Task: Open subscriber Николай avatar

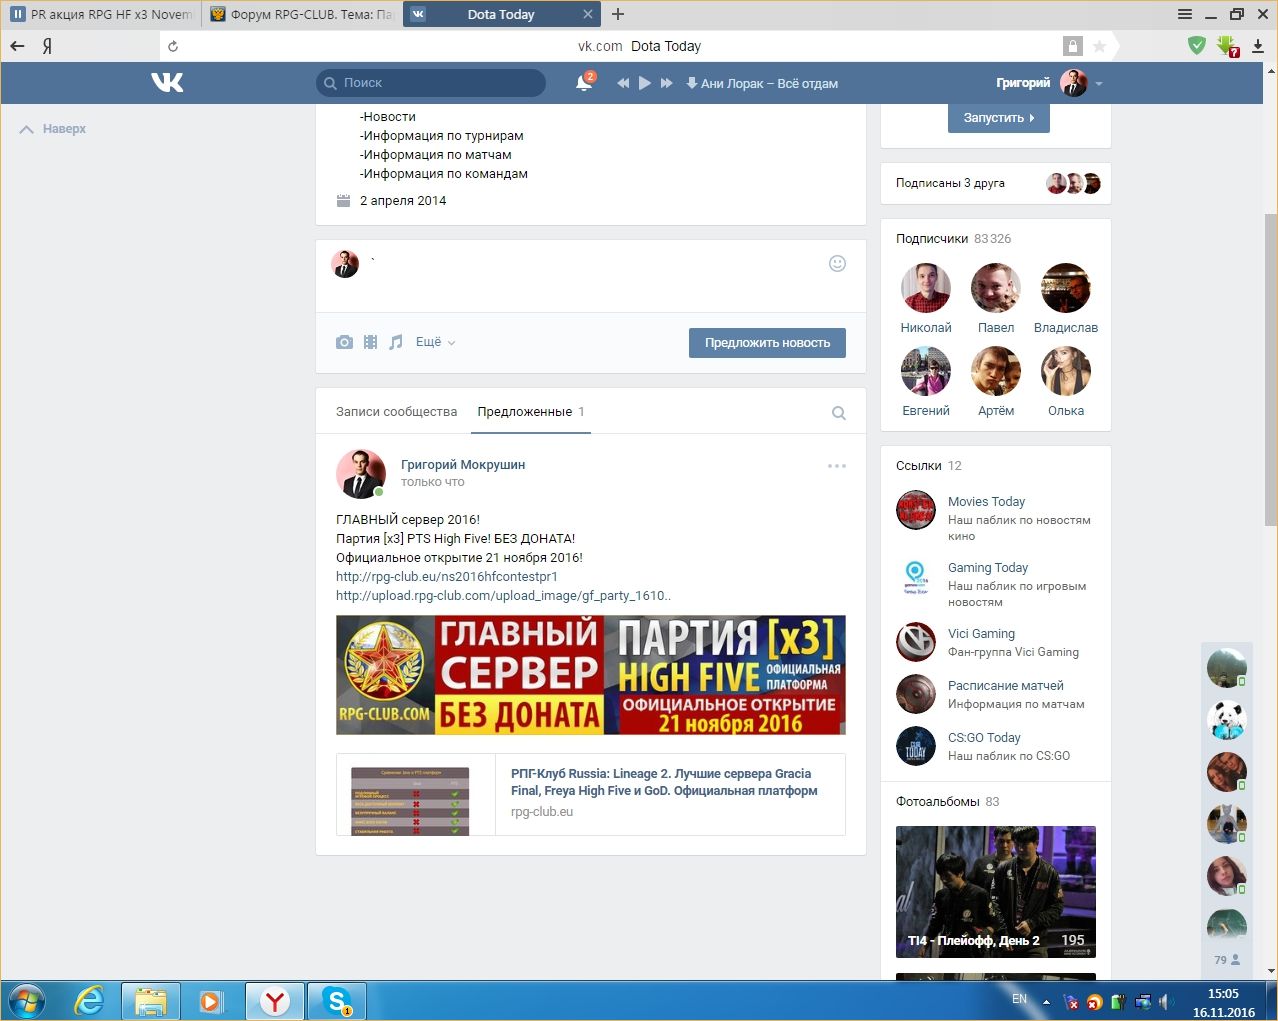Action: [926, 289]
